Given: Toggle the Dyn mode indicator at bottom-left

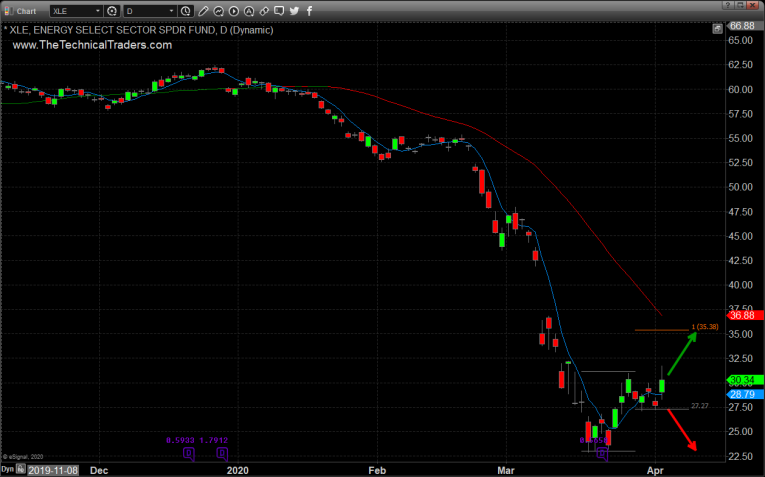Looking at the screenshot, I should (9, 468).
